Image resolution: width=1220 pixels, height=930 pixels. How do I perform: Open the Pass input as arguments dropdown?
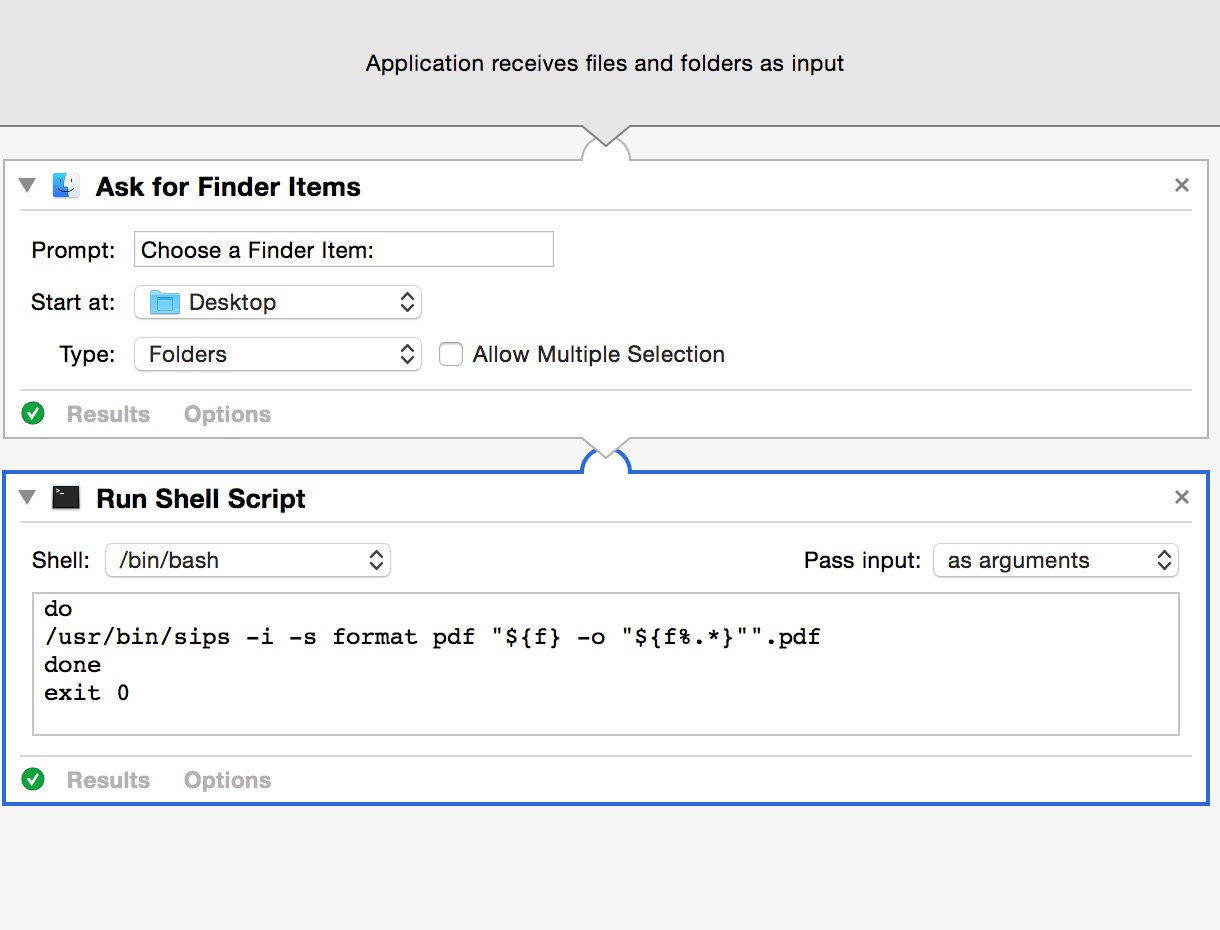(x=1056, y=560)
